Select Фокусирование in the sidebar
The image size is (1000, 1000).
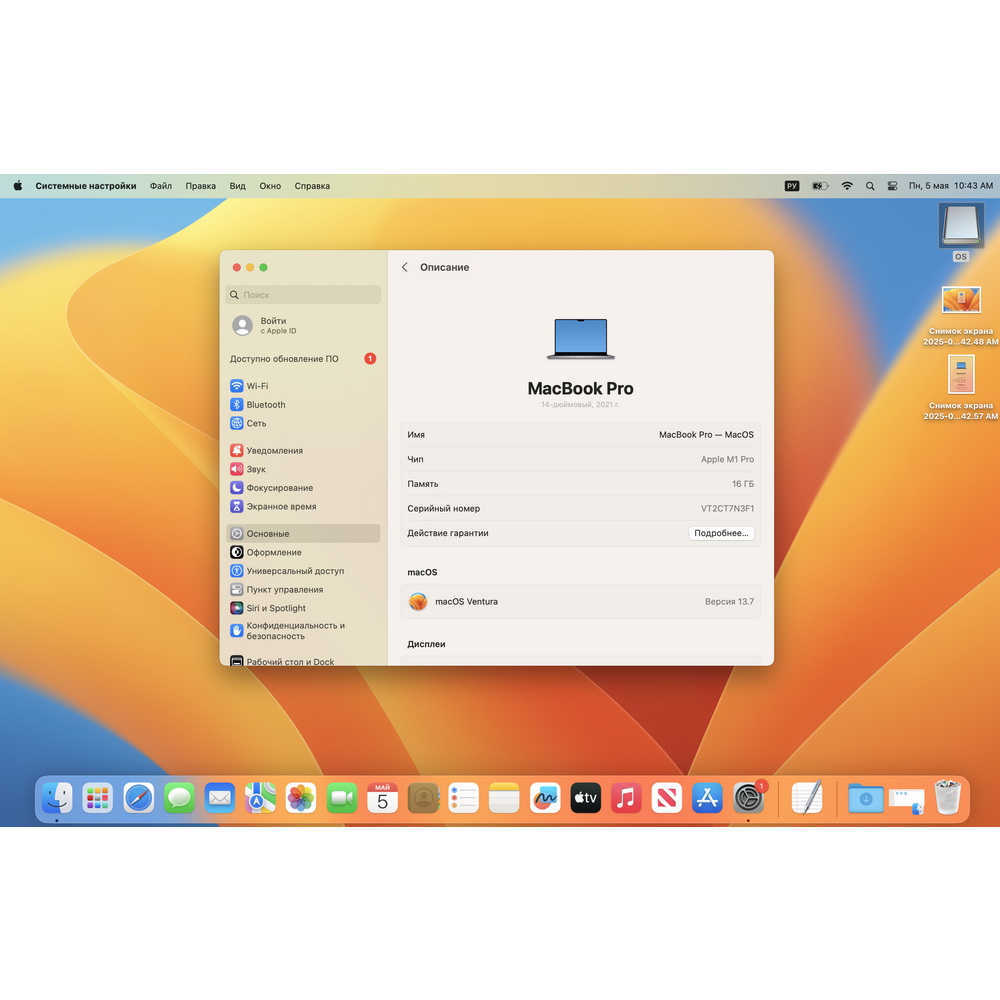(303, 487)
